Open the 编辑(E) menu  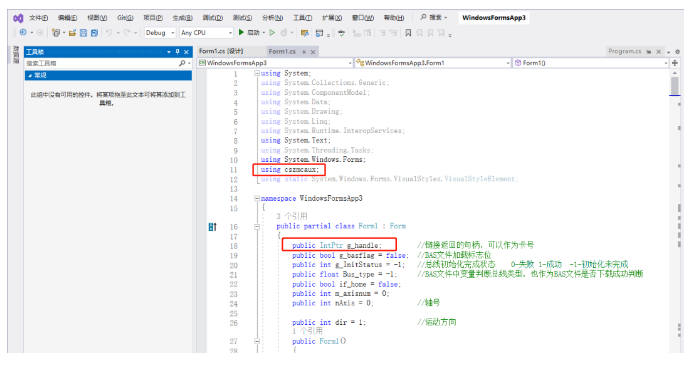[x=67, y=18]
